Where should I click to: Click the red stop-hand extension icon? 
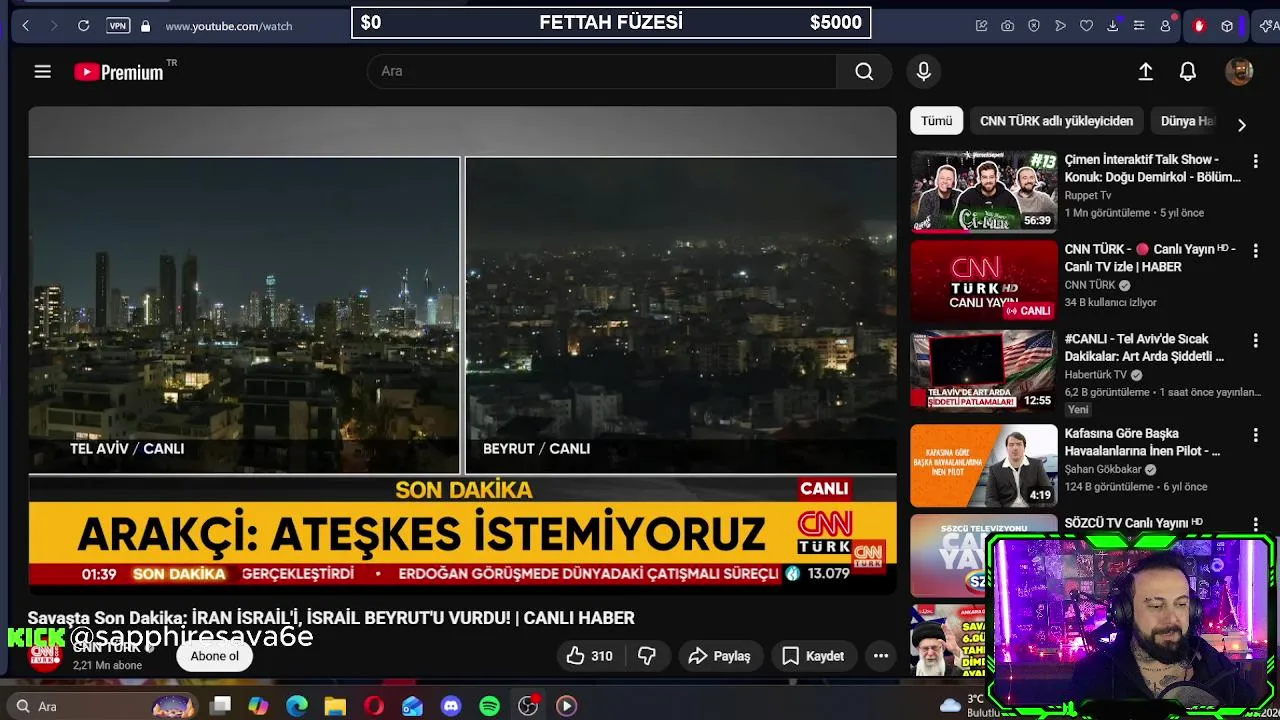pyautogui.click(x=1199, y=26)
